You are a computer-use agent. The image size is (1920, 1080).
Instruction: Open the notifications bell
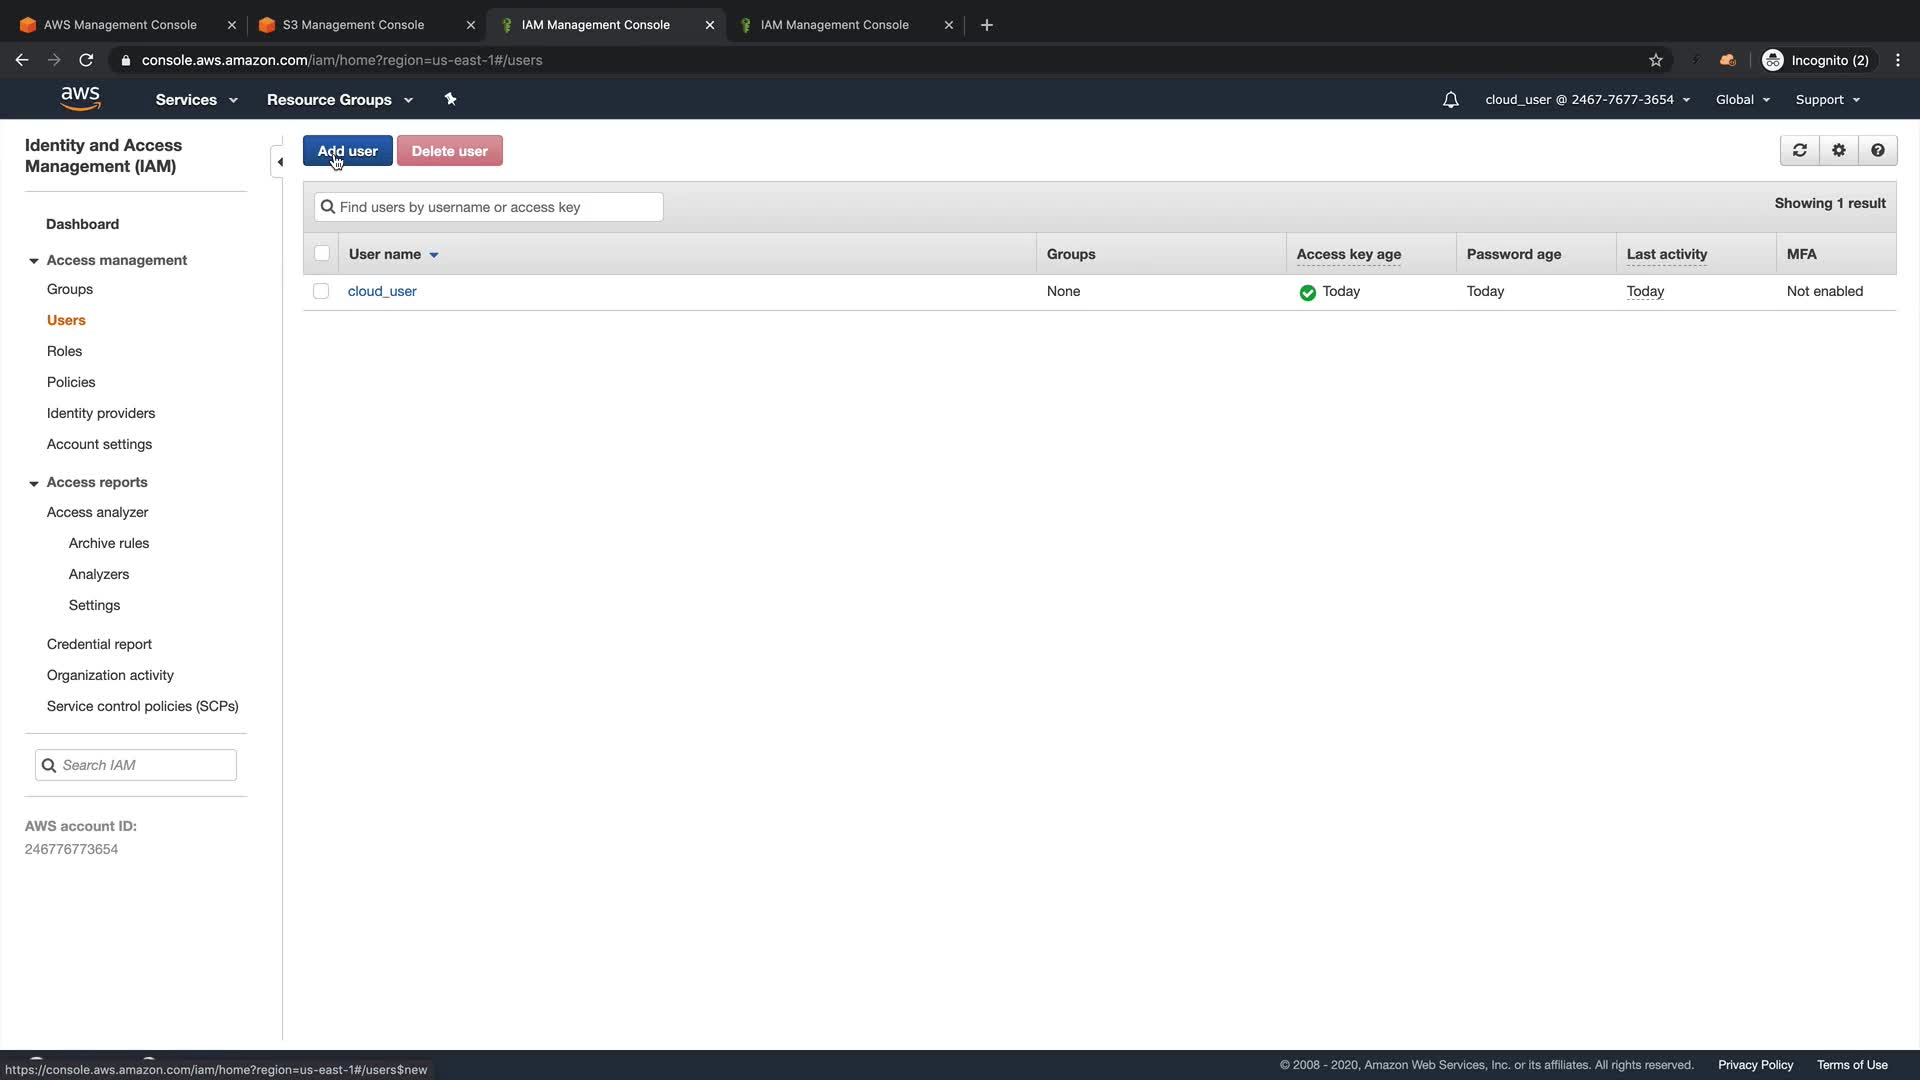(x=1450, y=100)
